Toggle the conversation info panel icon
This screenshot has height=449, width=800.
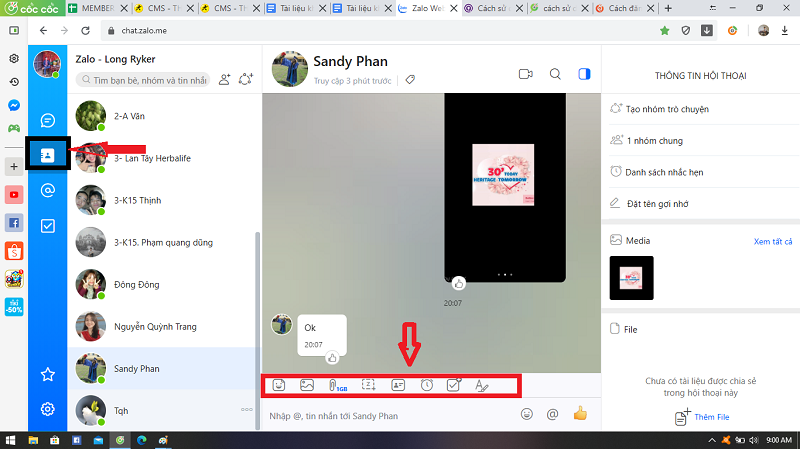(x=584, y=74)
